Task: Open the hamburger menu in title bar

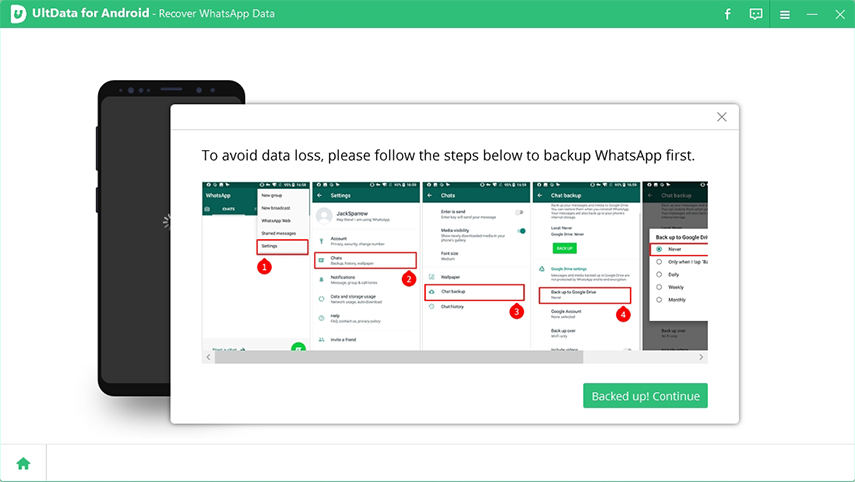Action: pyautogui.click(x=785, y=15)
